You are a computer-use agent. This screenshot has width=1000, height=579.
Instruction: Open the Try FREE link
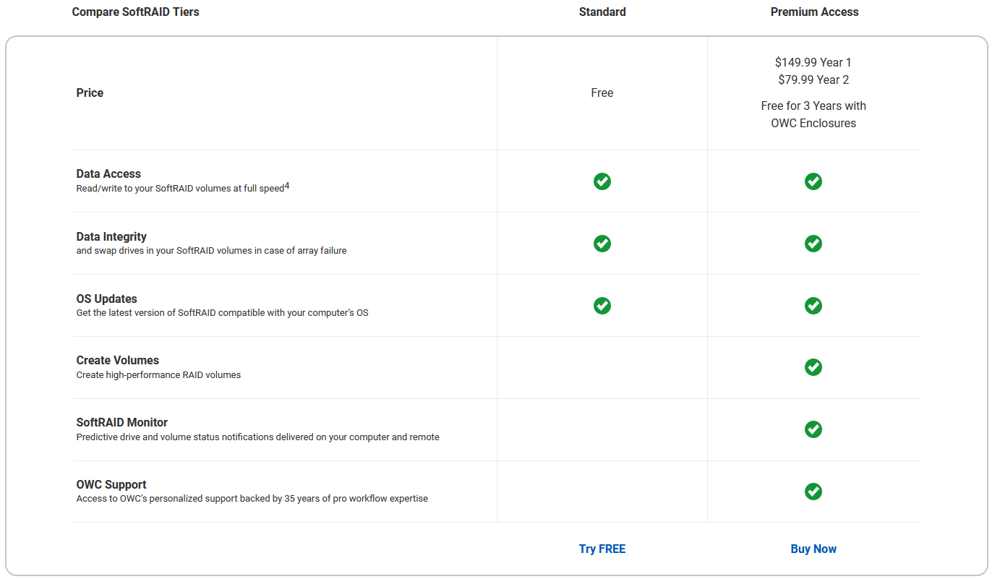pyautogui.click(x=602, y=549)
